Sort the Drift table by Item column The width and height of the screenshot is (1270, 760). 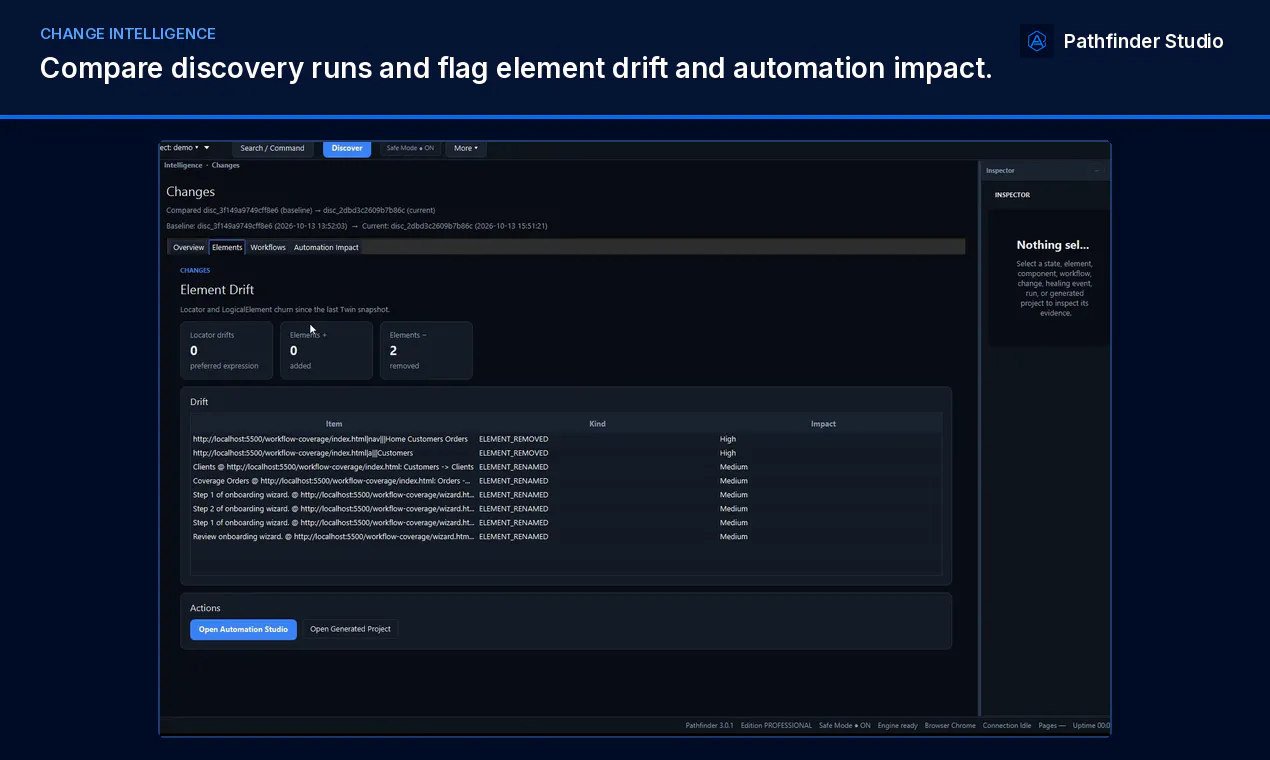334,424
